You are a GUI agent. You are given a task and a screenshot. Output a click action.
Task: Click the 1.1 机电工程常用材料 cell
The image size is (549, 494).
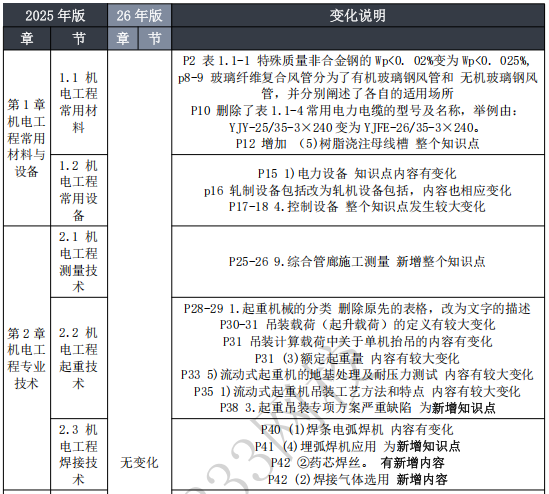tap(79, 102)
